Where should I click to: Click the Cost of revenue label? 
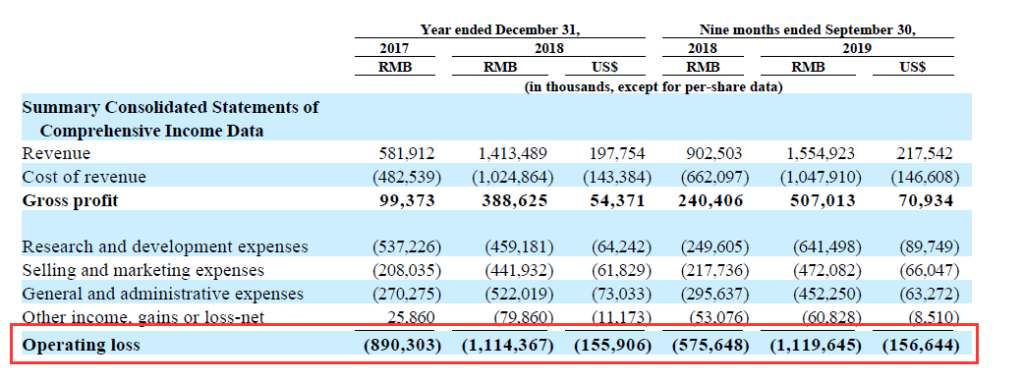pos(84,177)
